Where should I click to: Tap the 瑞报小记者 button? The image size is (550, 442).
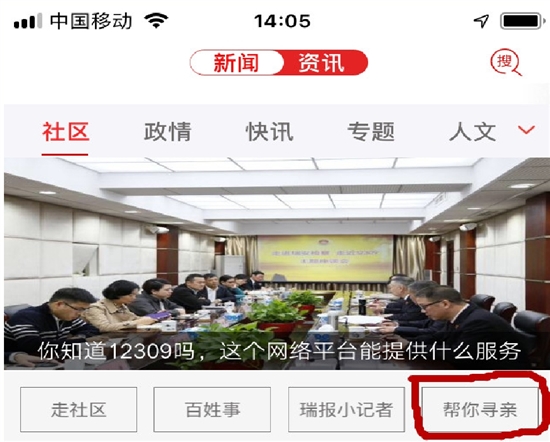[346, 409]
